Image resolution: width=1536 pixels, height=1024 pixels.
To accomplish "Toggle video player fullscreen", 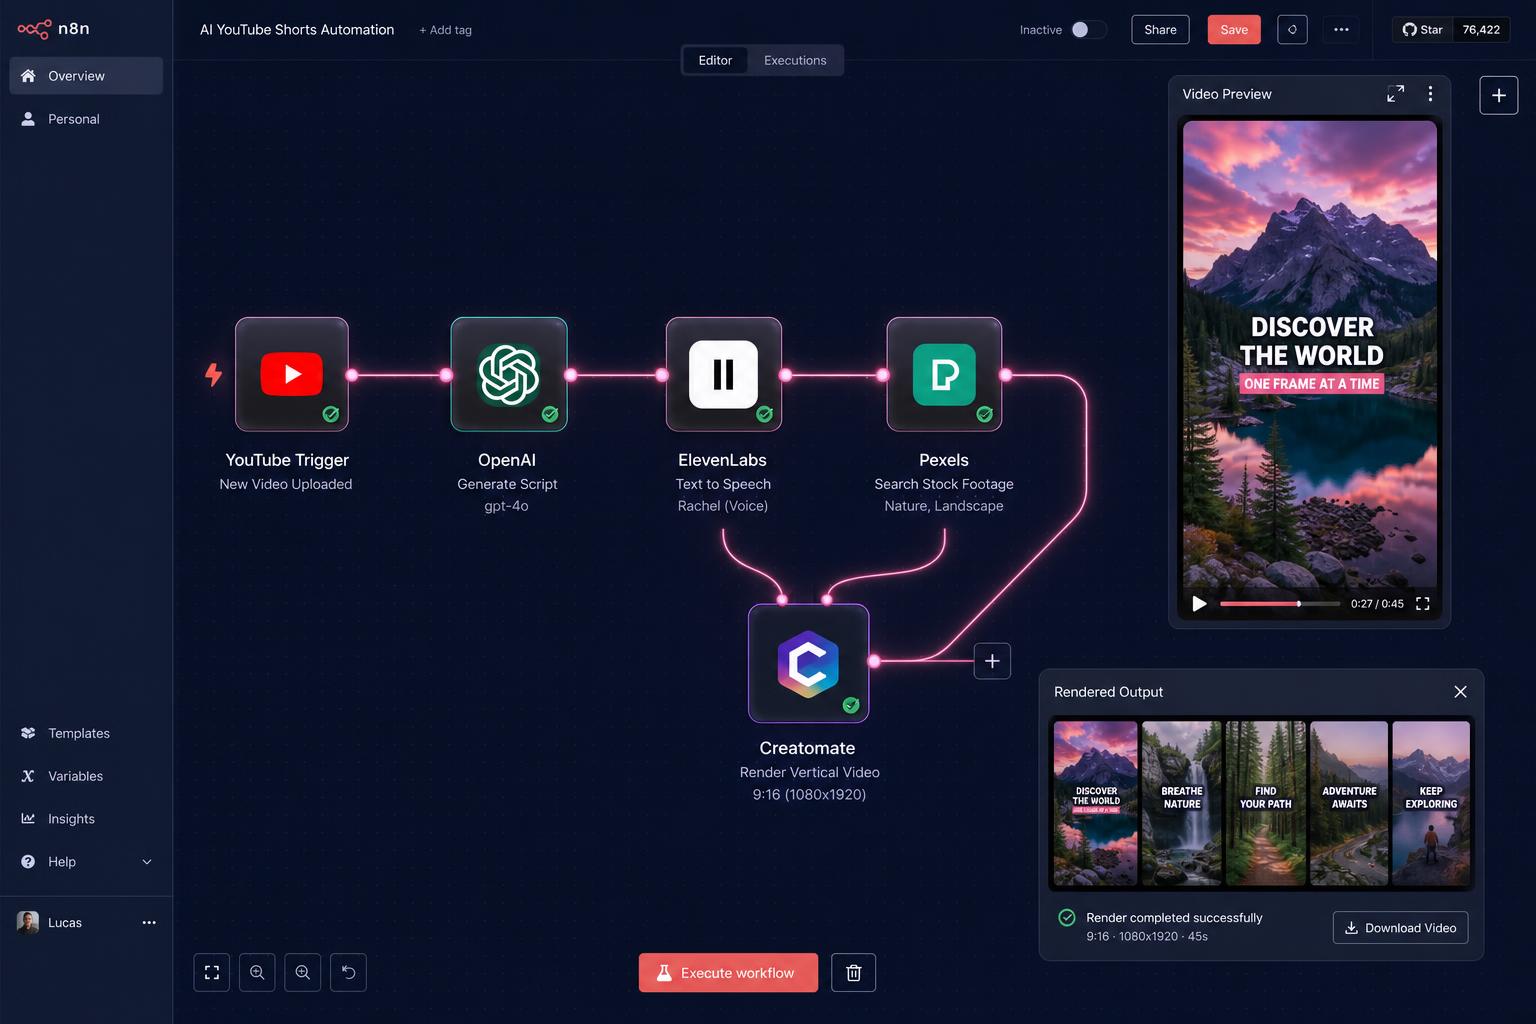I will (x=1423, y=604).
